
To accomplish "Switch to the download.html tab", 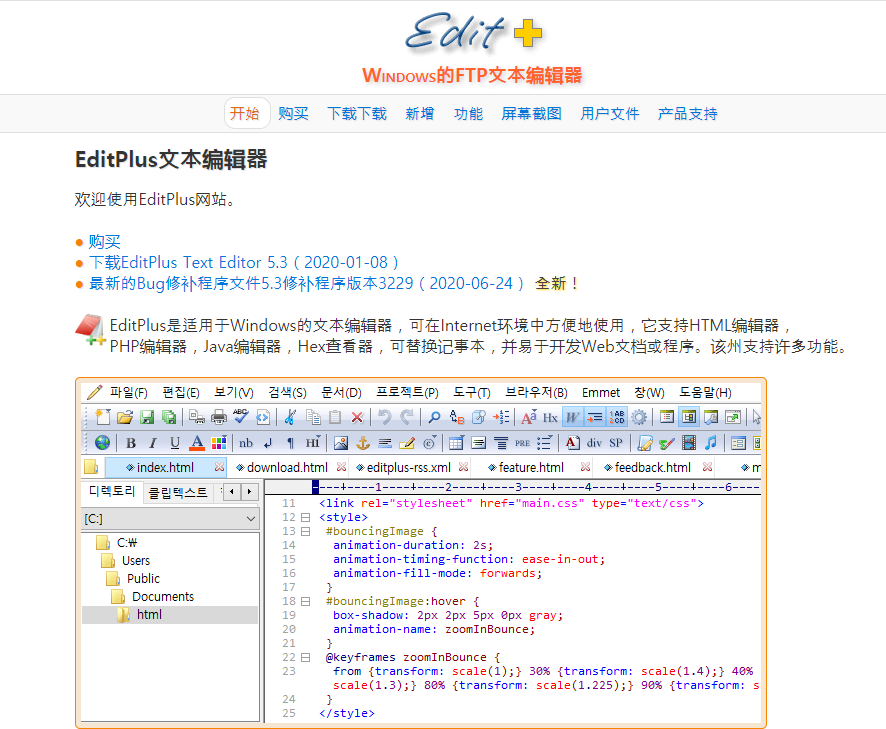I will point(287,467).
